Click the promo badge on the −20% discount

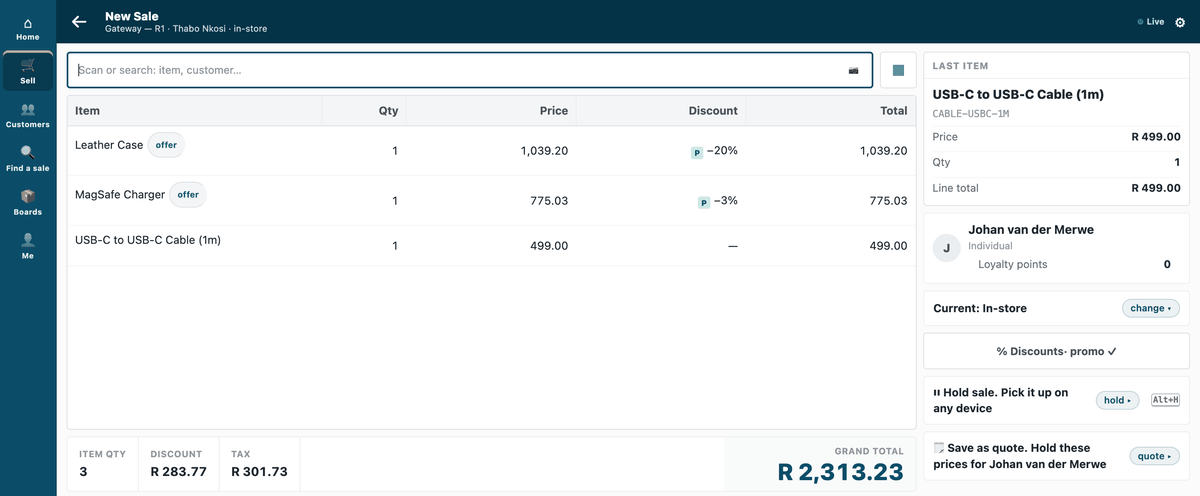tap(697, 152)
